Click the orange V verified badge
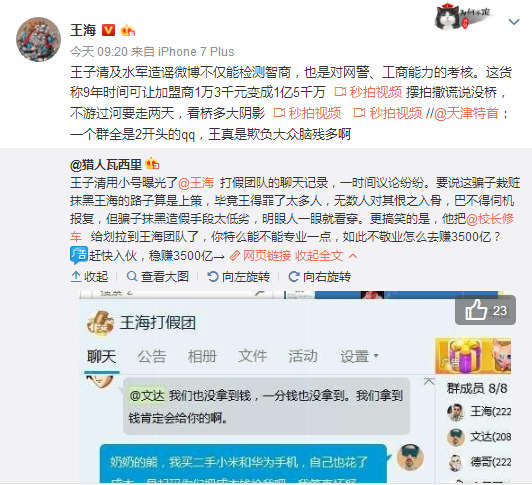This screenshot has width=532, height=485. pos(108,30)
